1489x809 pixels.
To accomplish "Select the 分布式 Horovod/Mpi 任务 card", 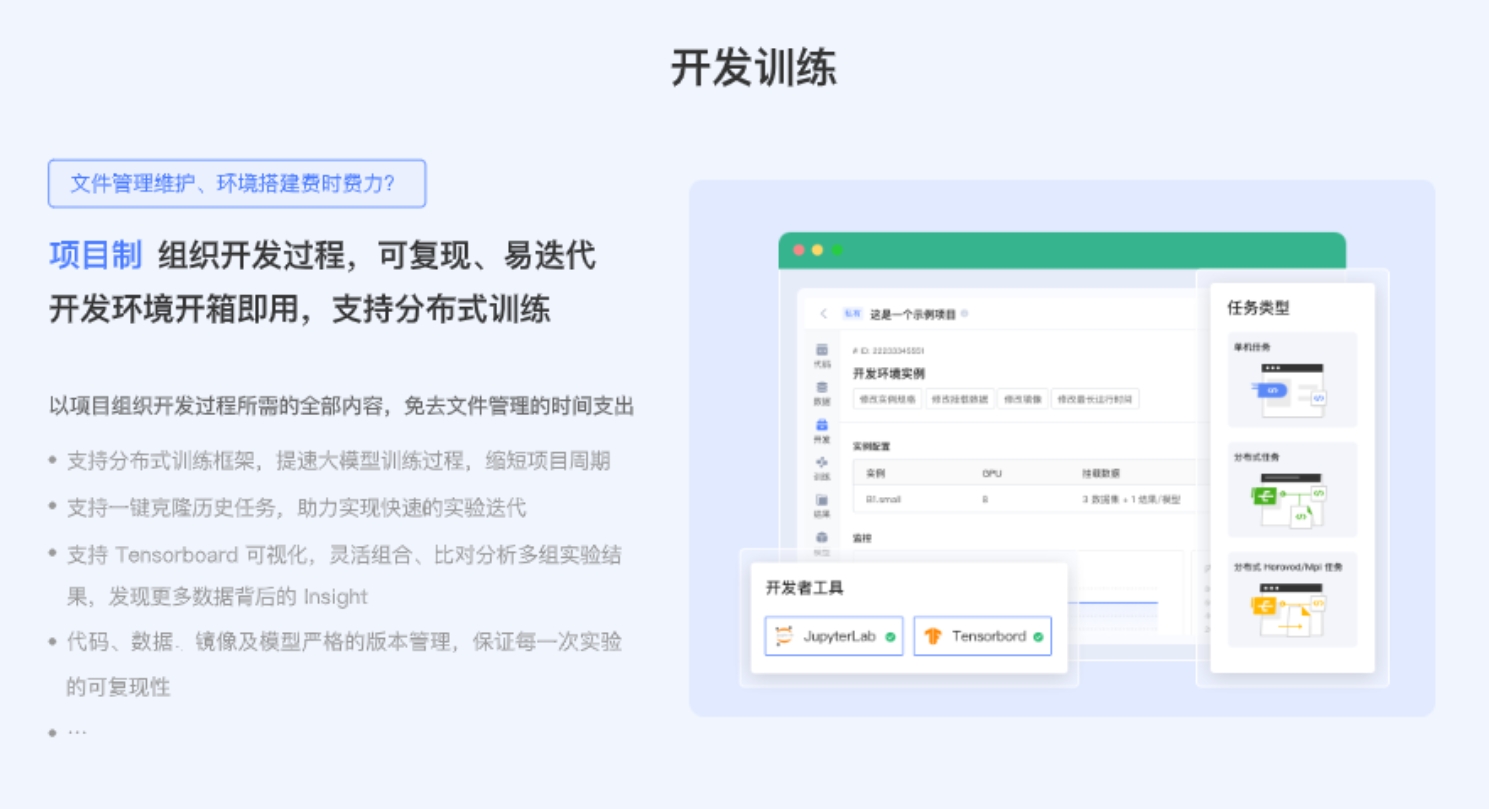I will click(1292, 600).
